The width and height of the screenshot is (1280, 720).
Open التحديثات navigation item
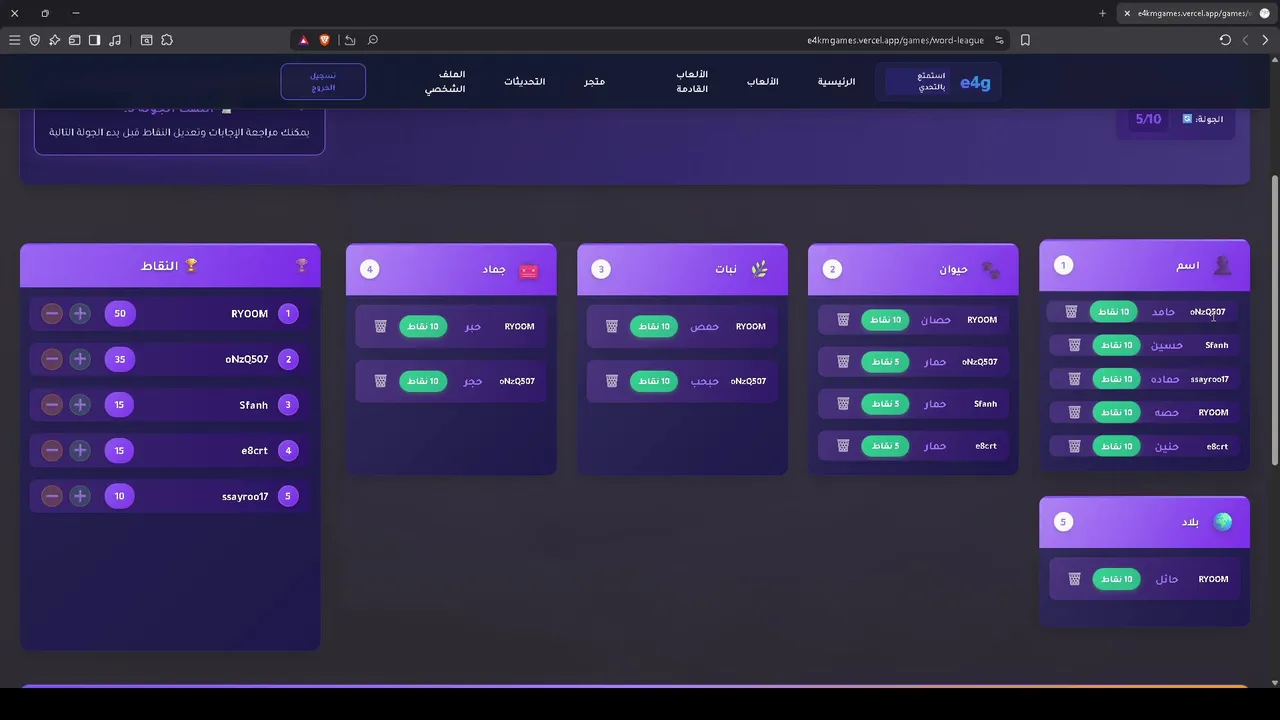pyautogui.click(x=524, y=81)
